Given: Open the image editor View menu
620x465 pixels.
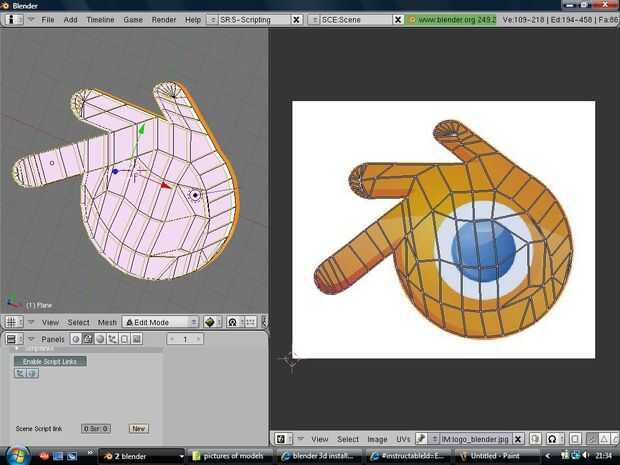Looking at the screenshot, I should coord(319,439).
